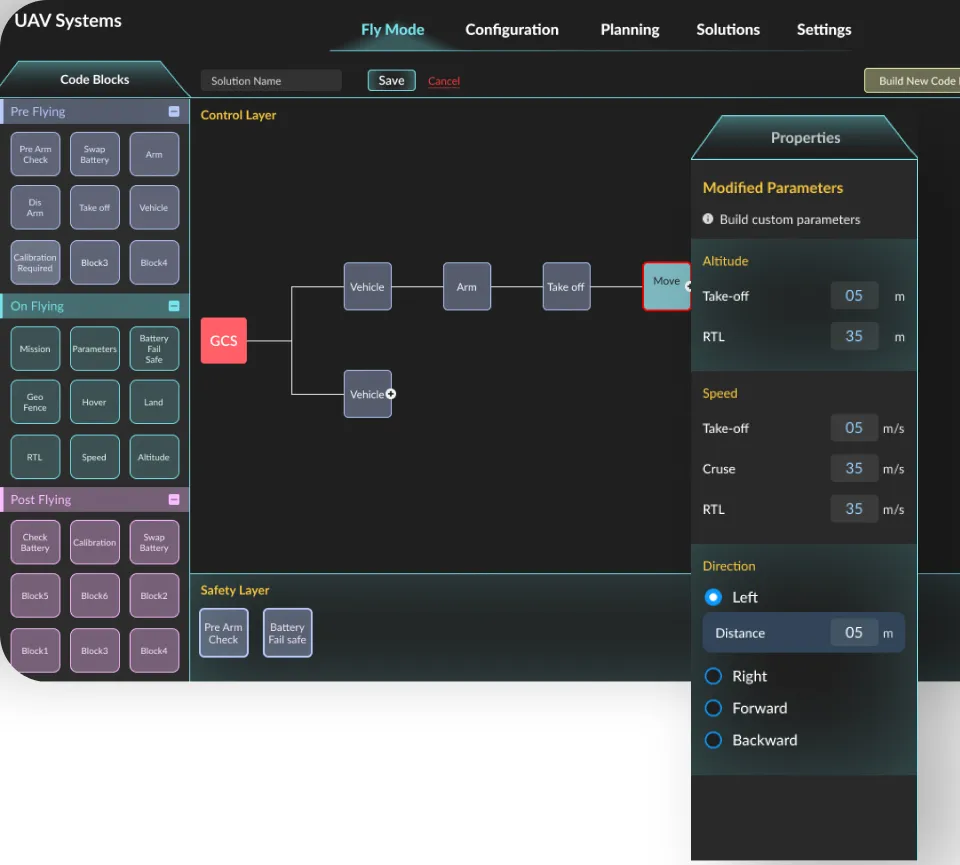This screenshot has height=865, width=960.
Task: Select the Pre Flying Swap Battery block
Action: [94, 154]
